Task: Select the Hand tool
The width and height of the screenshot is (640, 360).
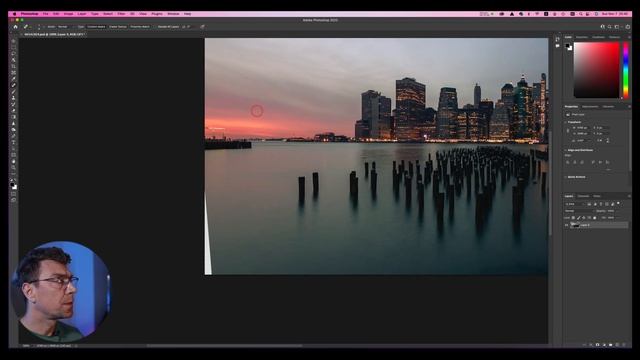Action: 13,161
